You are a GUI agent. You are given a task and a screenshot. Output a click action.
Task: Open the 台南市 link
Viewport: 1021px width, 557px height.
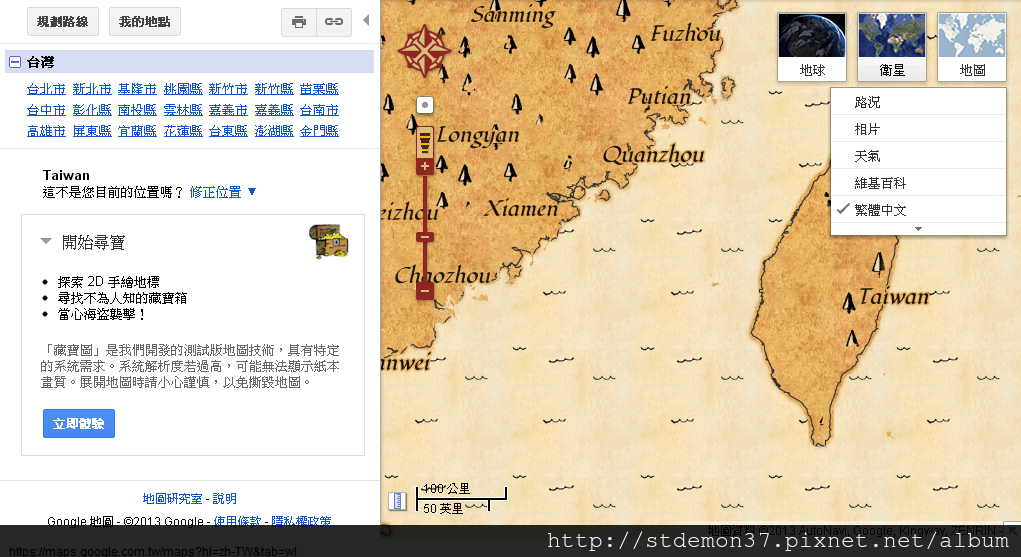tap(319, 109)
